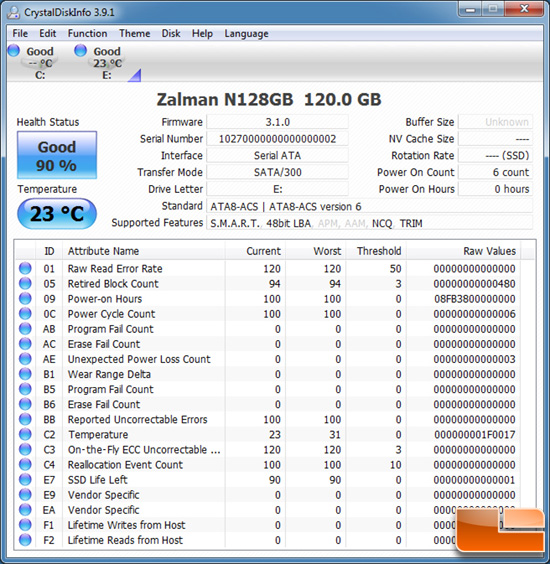Click the Serial Number value field
The image size is (550, 564).
click(x=277, y=139)
